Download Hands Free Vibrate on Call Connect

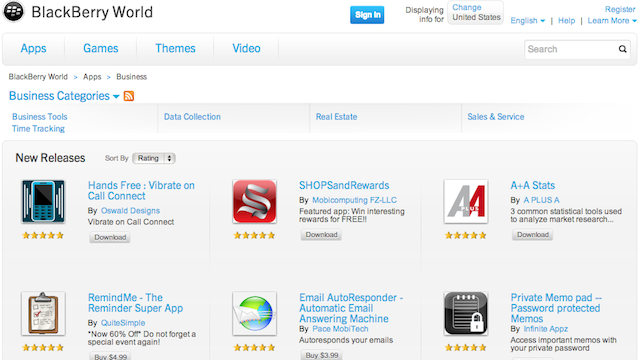click(x=110, y=237)
